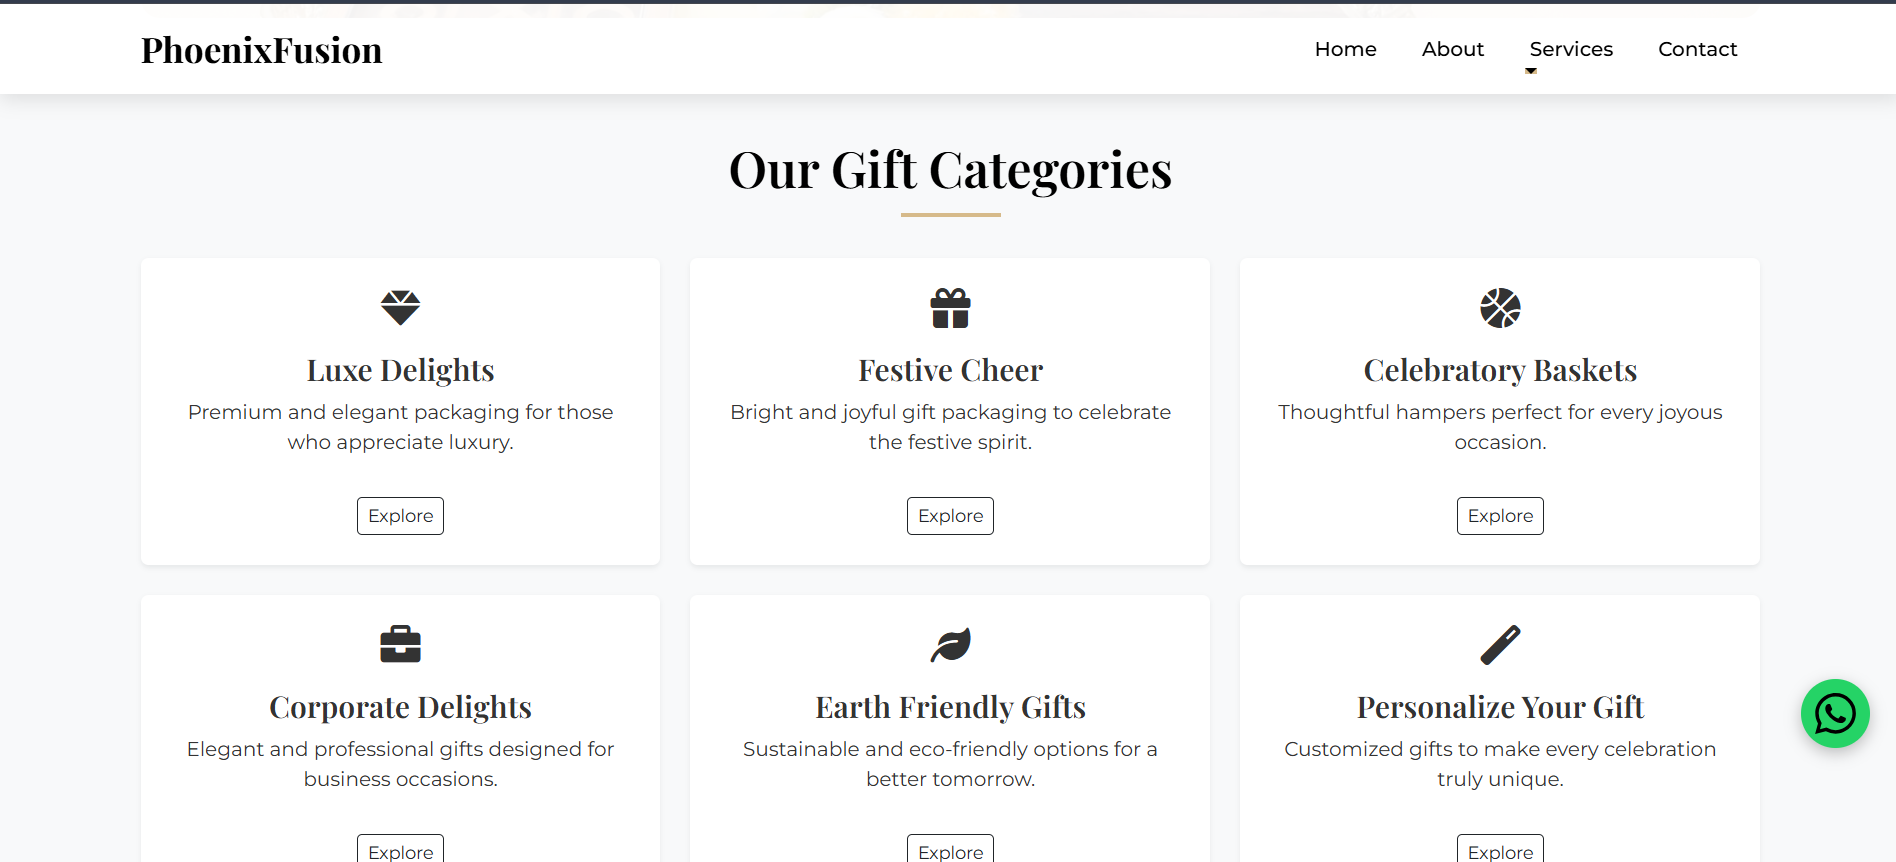Click the Luxe Delights diamond gift icon
1896x862 pixels.
(x=400, y=308)
